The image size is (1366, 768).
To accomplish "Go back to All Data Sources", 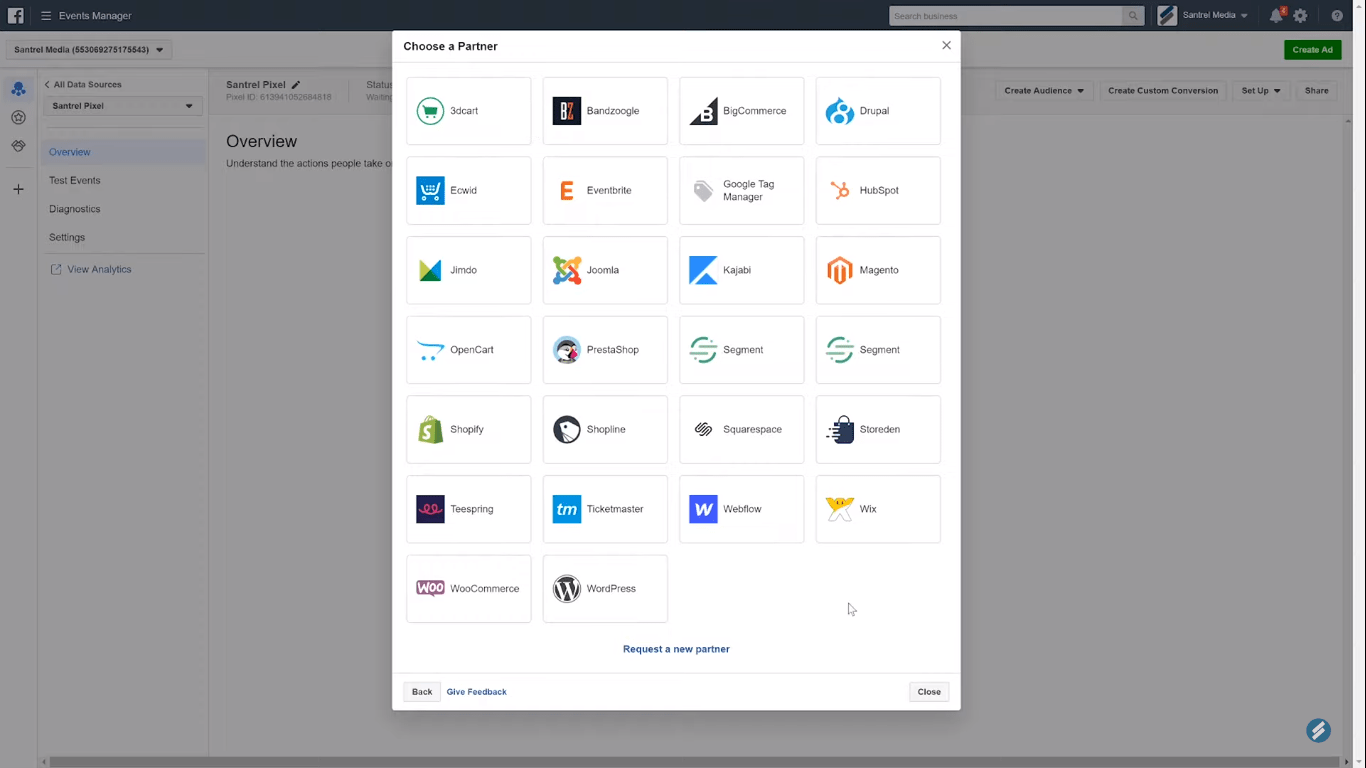I will click(83, 85).
